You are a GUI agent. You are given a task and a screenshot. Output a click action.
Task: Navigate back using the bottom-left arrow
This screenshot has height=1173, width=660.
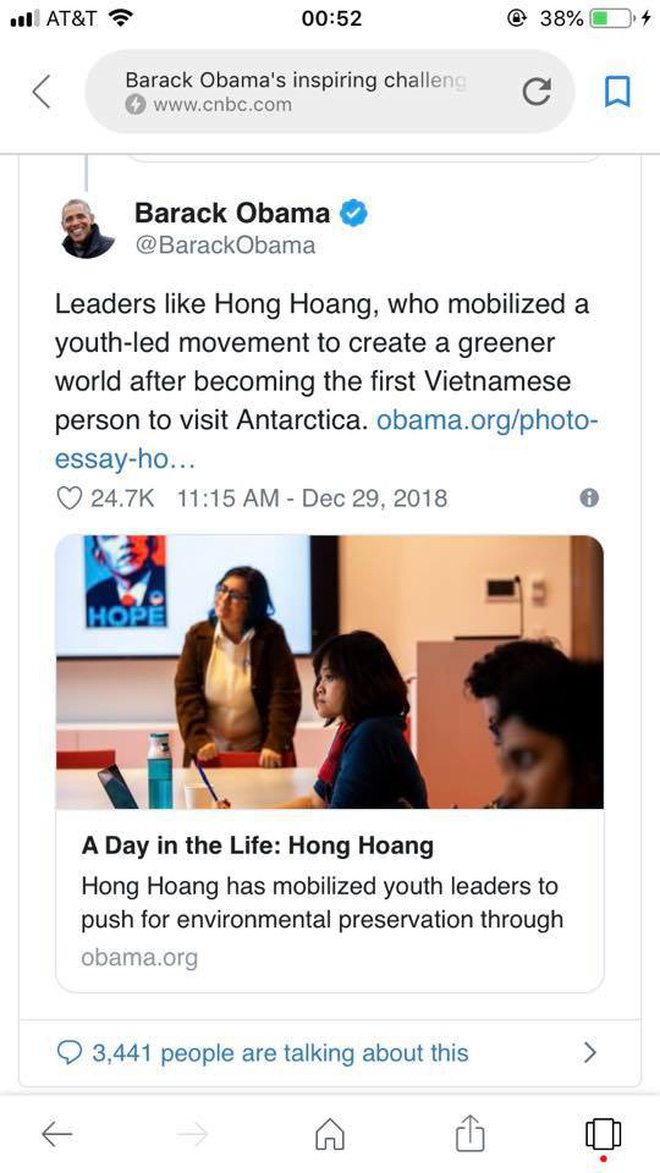[57, 1134]
